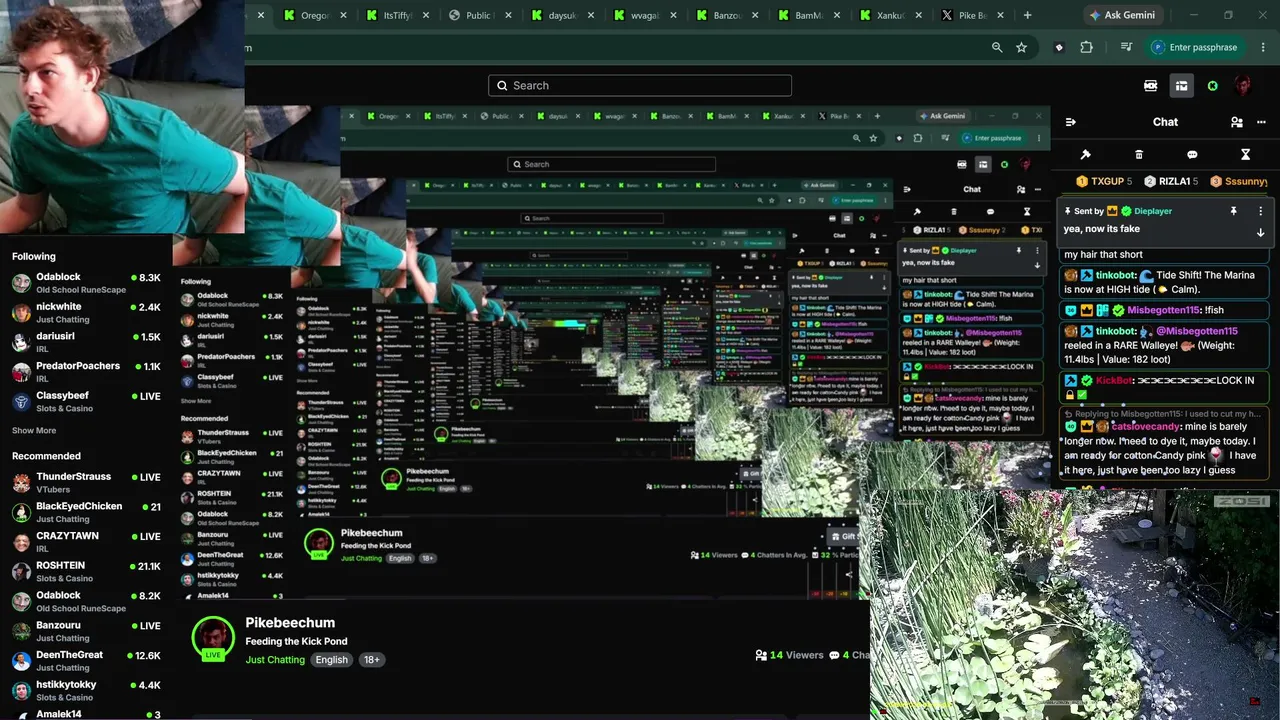Screen dimensions: 1280x720
Task: Click the hourglass icon in the main chat toolbar
Action: coord(1245,155)
